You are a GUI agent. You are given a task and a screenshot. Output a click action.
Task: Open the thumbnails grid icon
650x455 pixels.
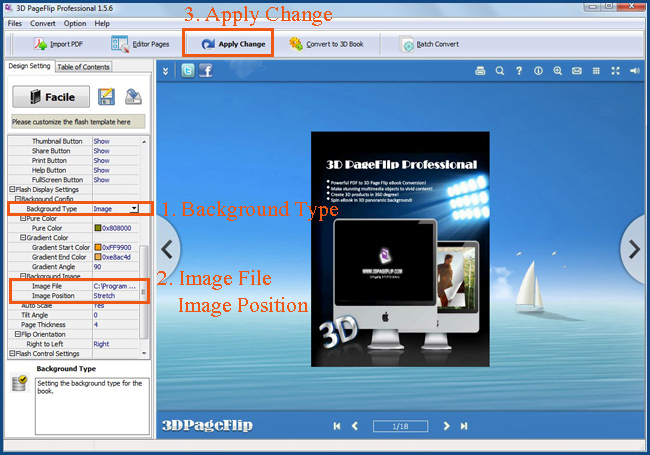(596, 71)
